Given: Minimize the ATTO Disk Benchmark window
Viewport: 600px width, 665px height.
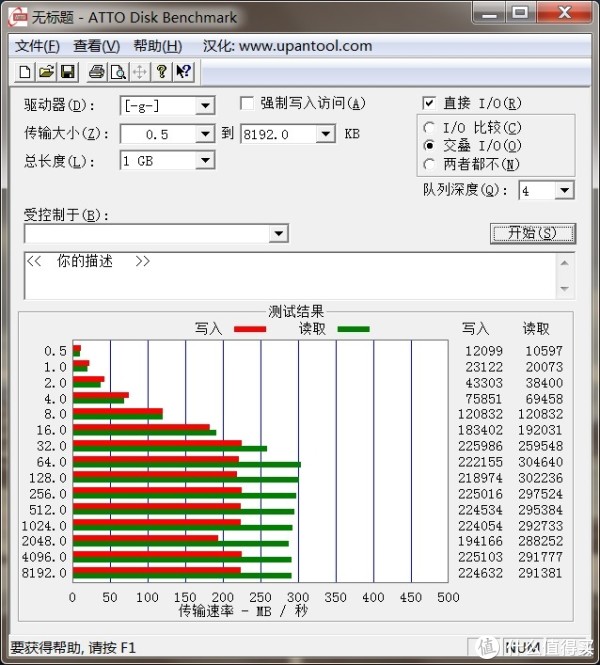Looking at the screenshot, I should click(489, 14).
